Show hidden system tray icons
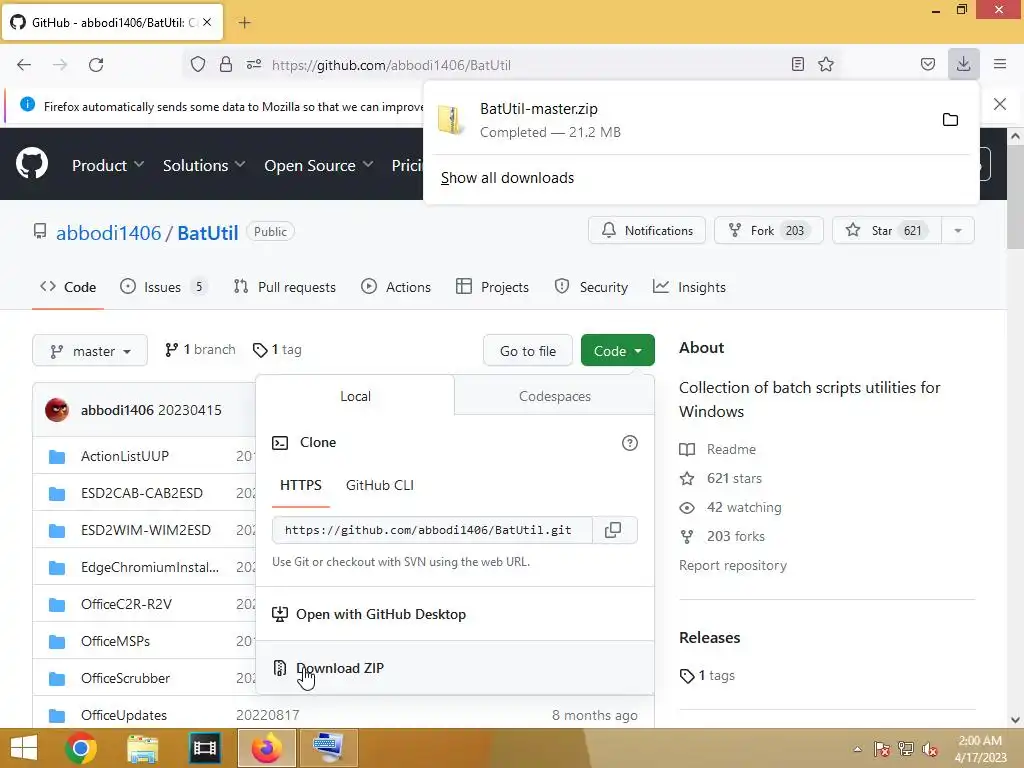 [x=857, y=749]
